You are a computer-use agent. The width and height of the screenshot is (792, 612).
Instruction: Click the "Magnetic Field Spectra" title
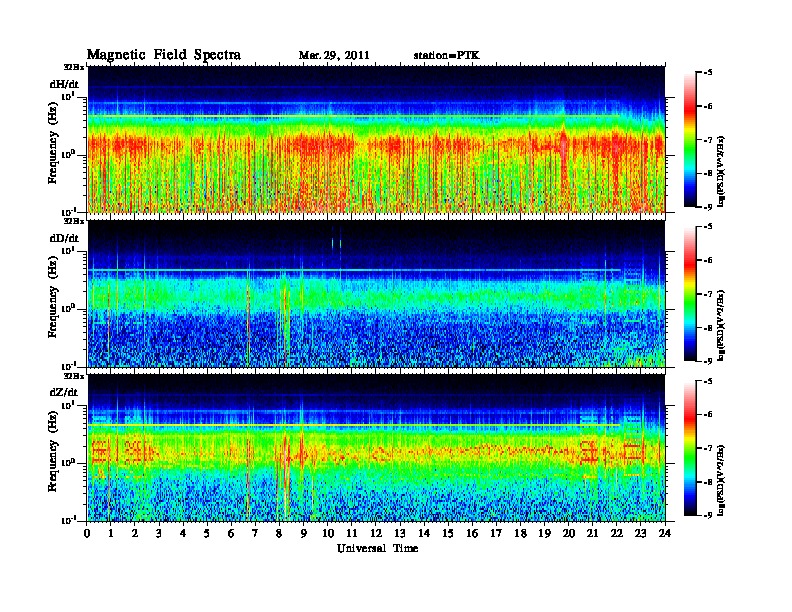(x=164, y=55)
